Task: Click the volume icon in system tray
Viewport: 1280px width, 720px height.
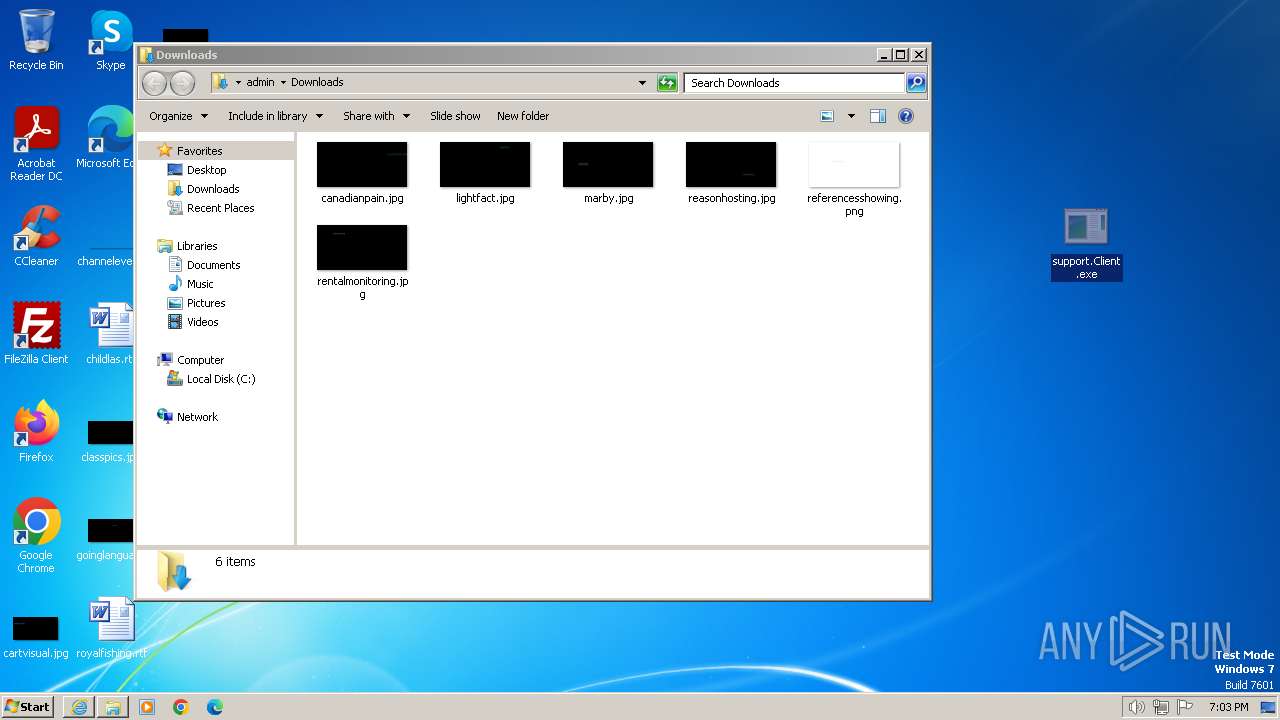Action: tap(1136, 707)
